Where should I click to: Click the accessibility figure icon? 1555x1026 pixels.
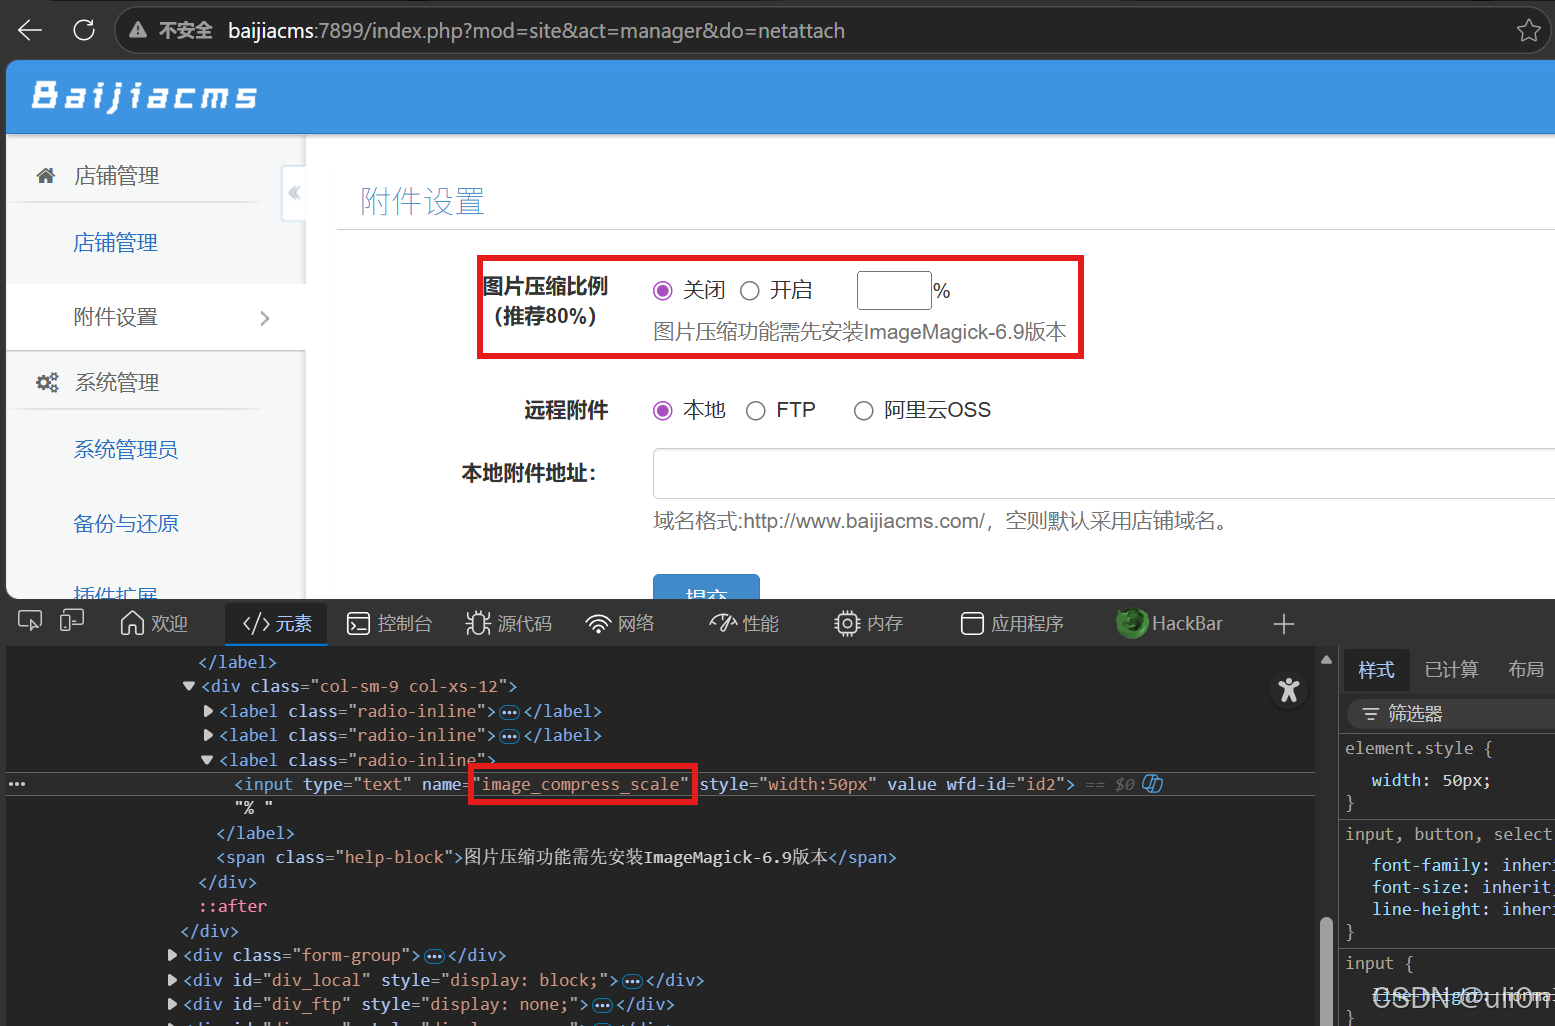coord(1289,689)
